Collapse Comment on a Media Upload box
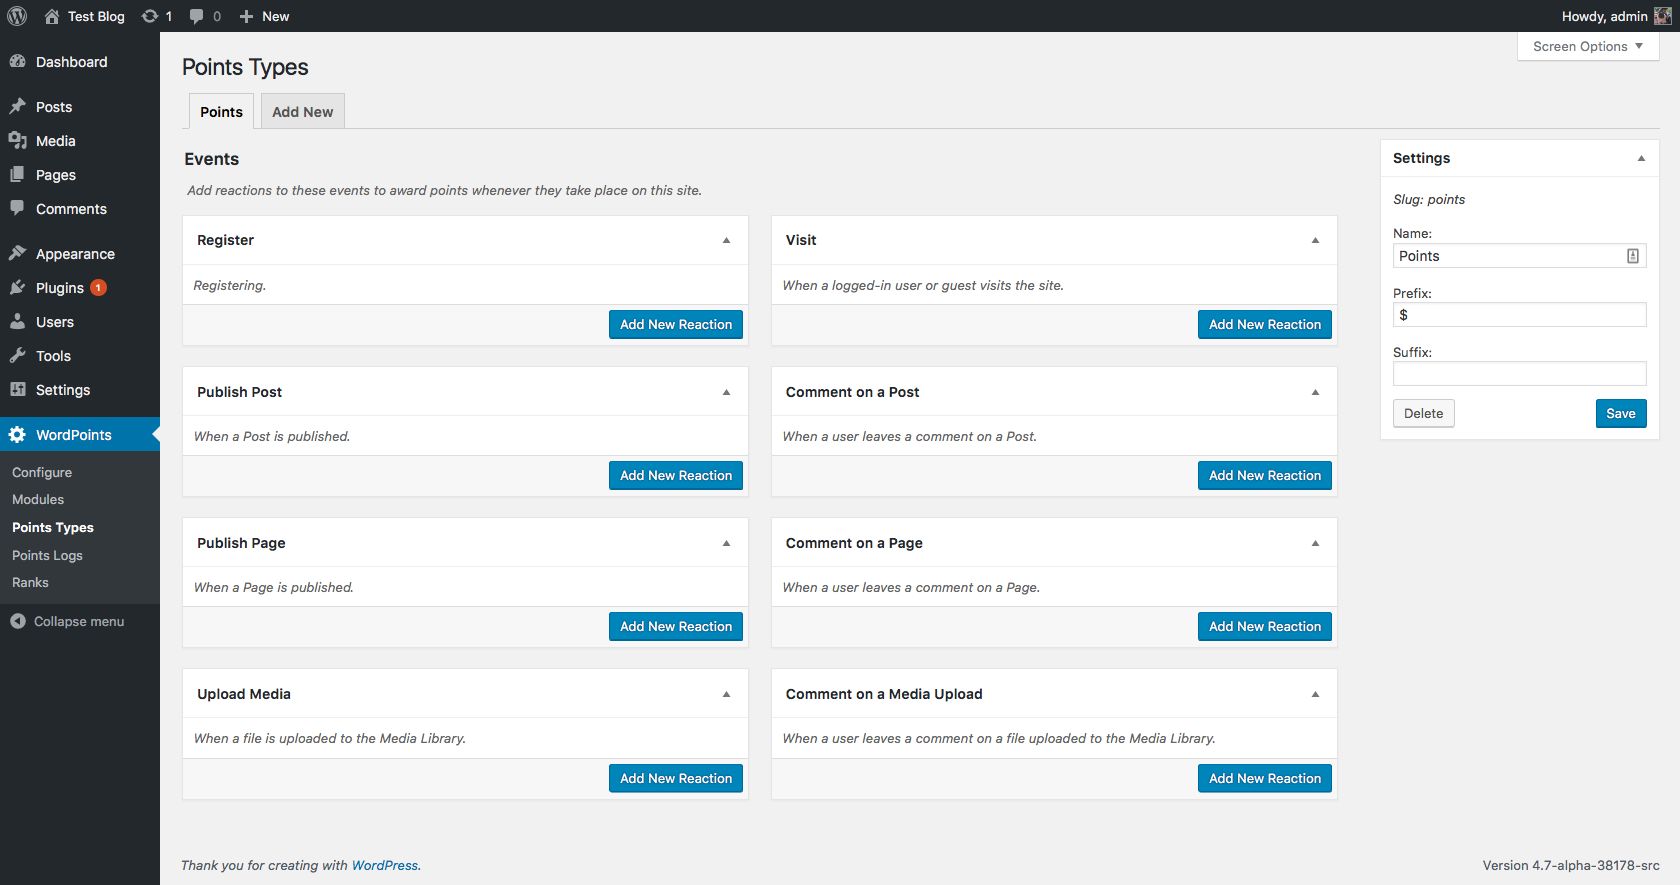This screenshot has width=1680, height=885. click(x=1316, y=694)
